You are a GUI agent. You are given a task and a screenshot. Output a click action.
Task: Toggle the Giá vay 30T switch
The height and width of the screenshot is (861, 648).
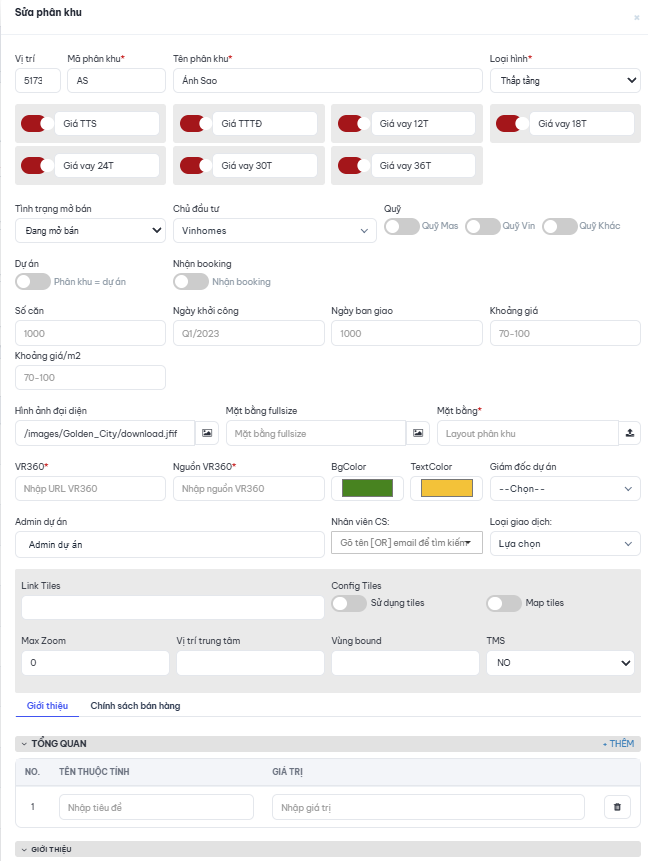click(x=196, y=165)
